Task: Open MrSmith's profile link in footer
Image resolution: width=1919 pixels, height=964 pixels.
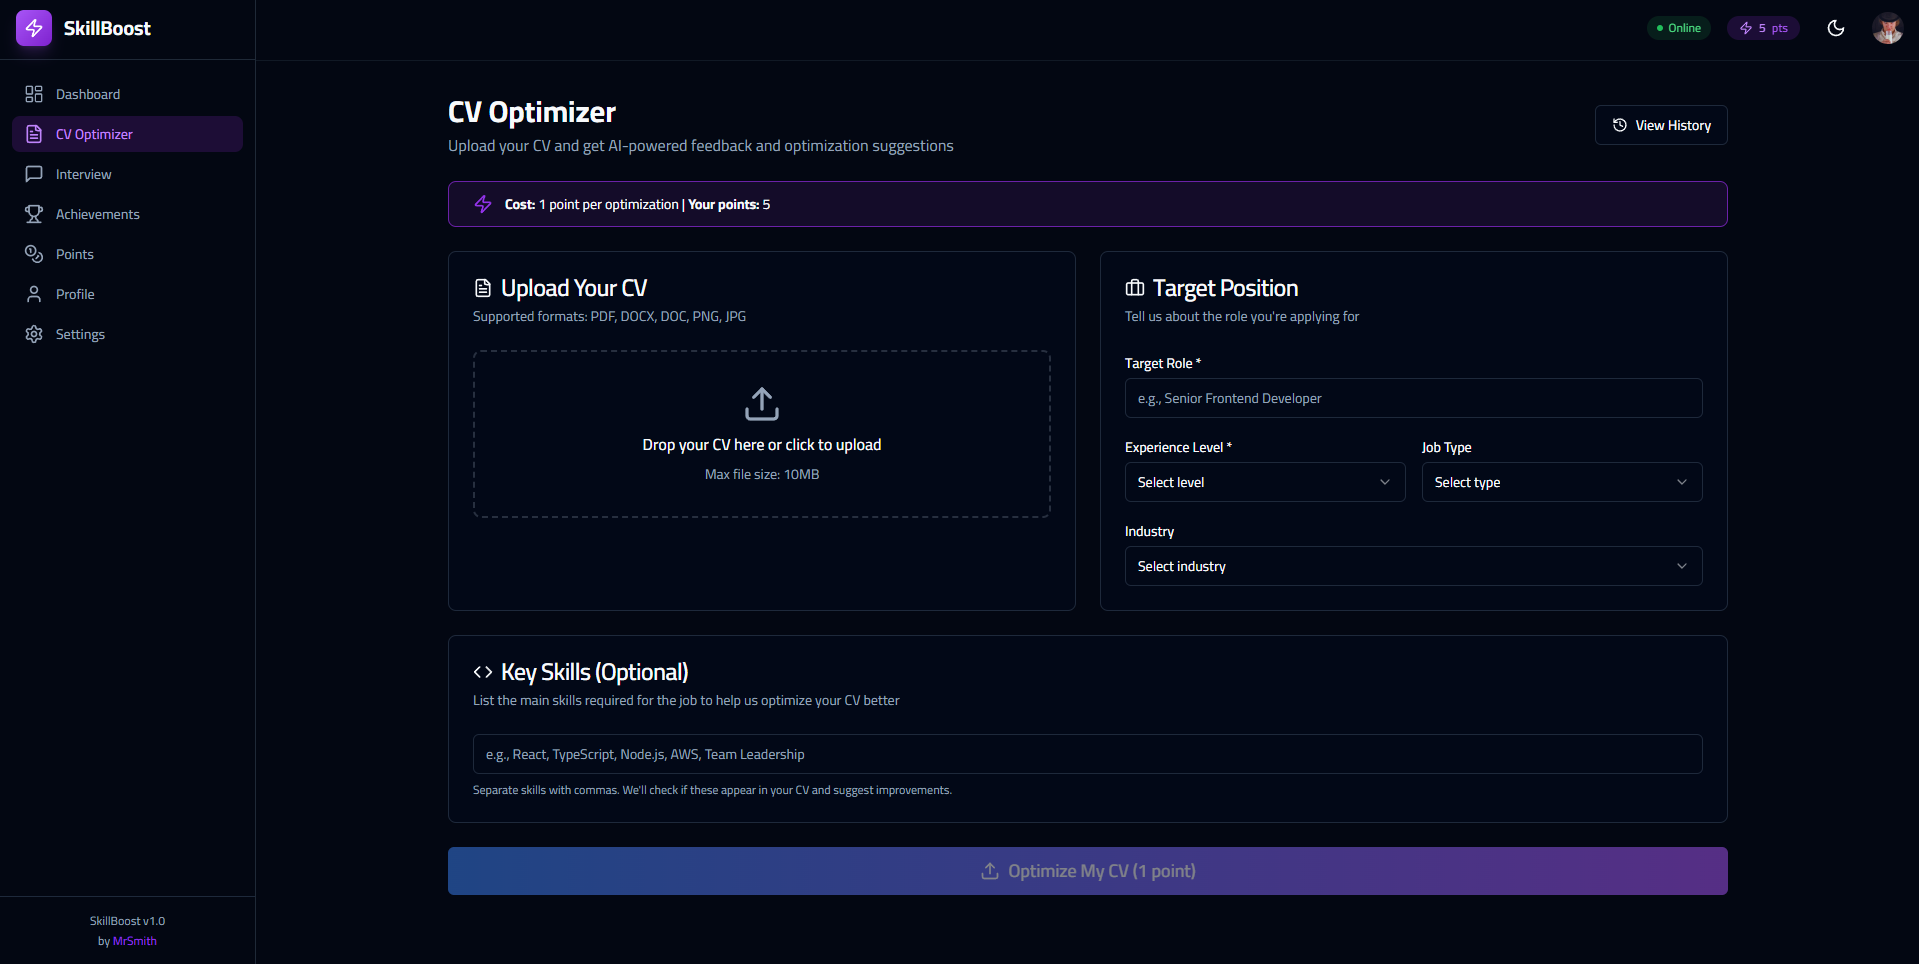Action: click(135, 941)
